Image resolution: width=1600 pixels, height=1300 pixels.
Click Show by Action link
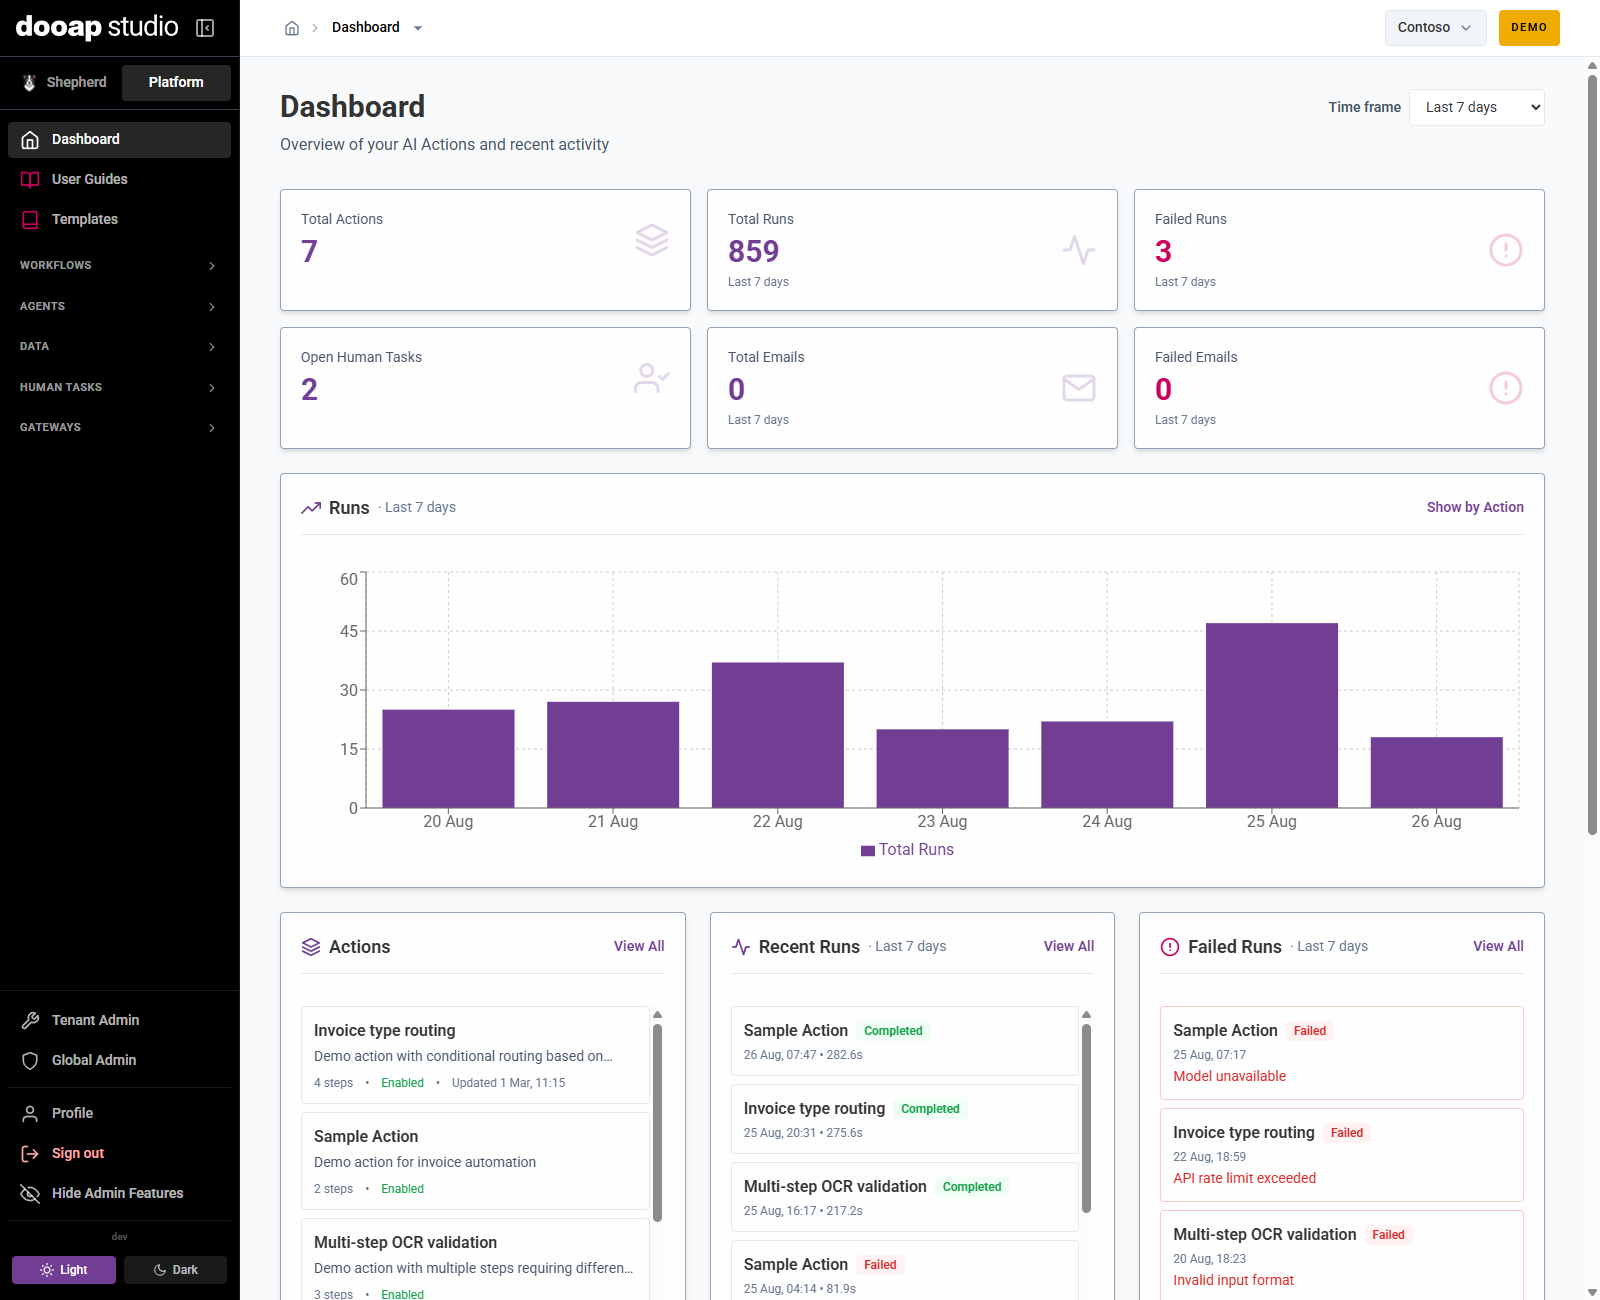tap(1475, 508)
